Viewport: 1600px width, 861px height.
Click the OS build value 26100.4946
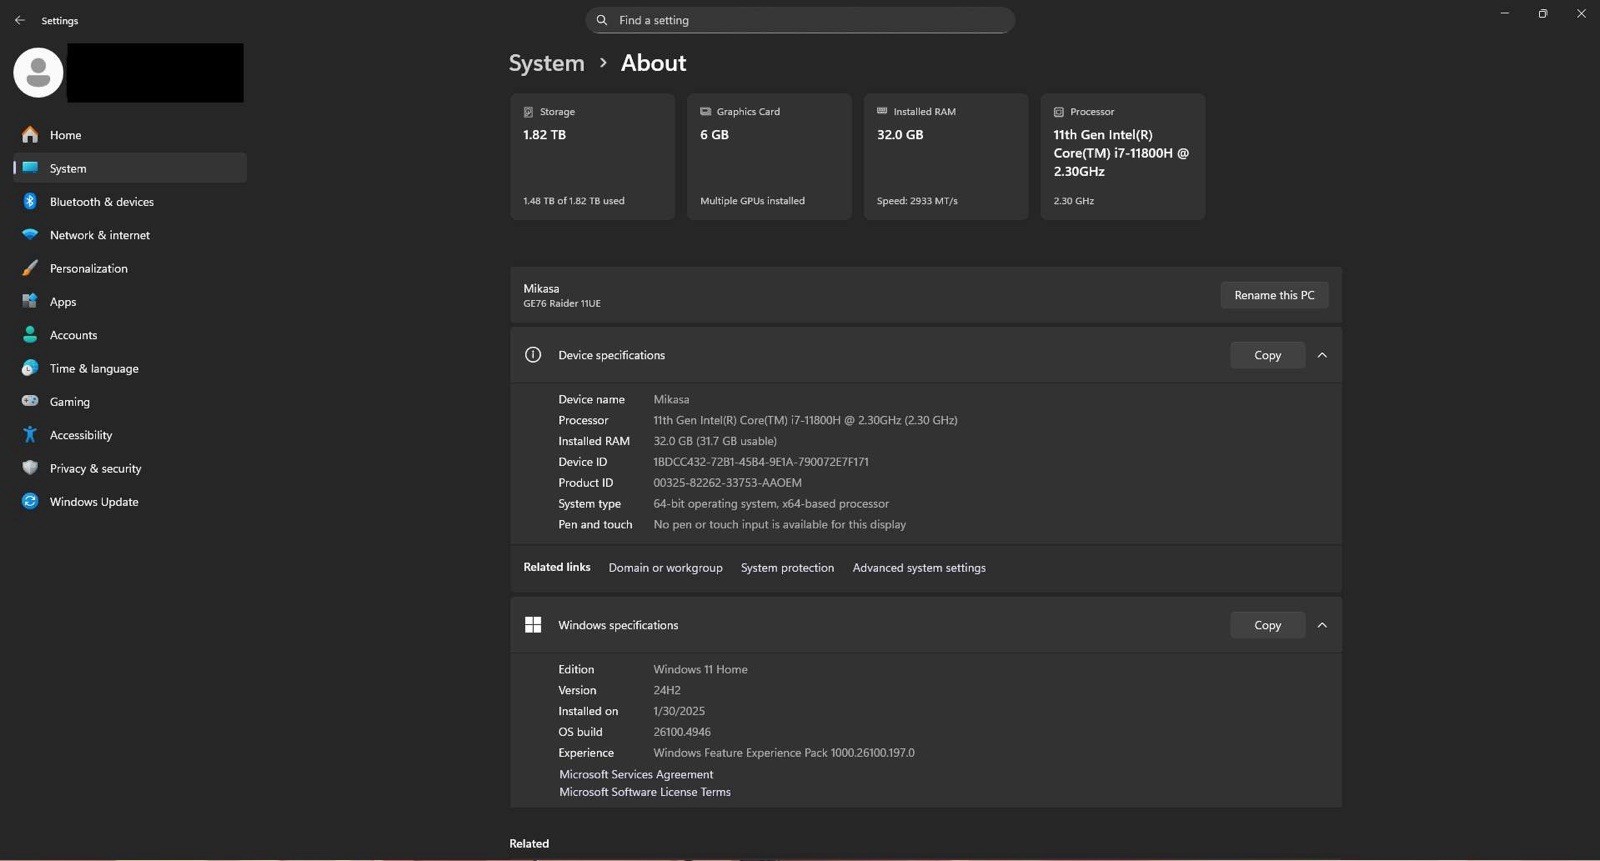coord(682,732)
